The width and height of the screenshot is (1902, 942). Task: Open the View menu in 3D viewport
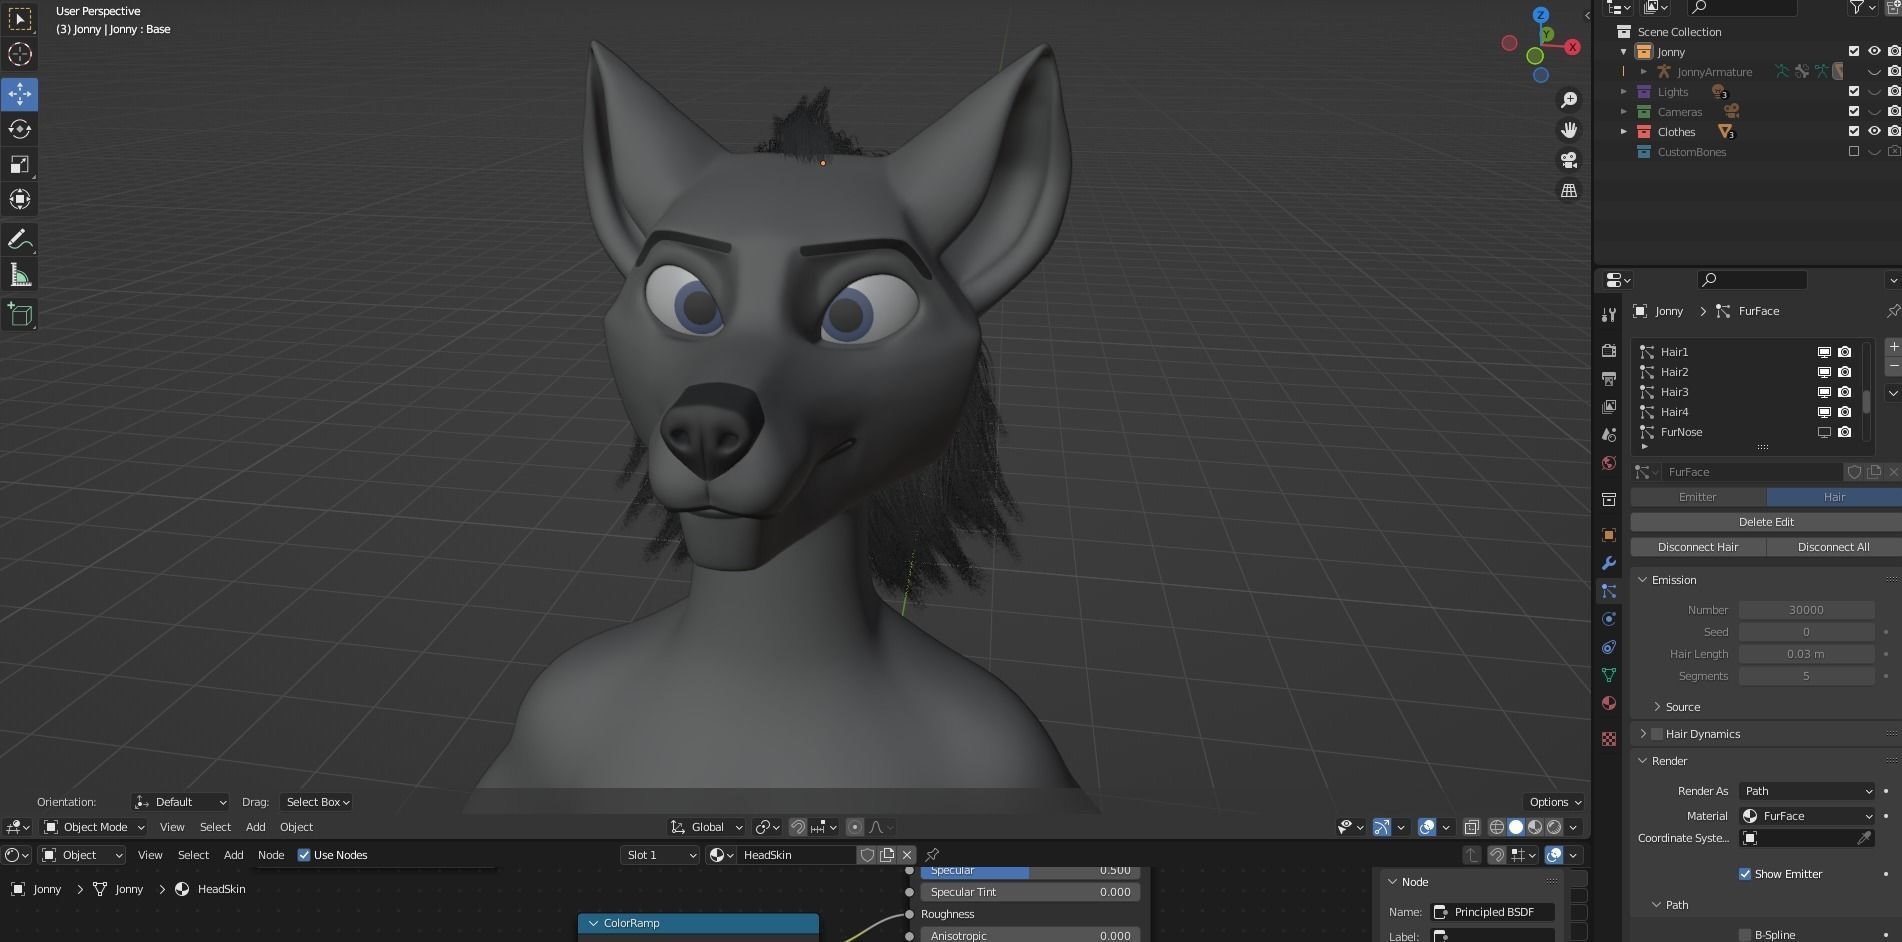(172, 827)
